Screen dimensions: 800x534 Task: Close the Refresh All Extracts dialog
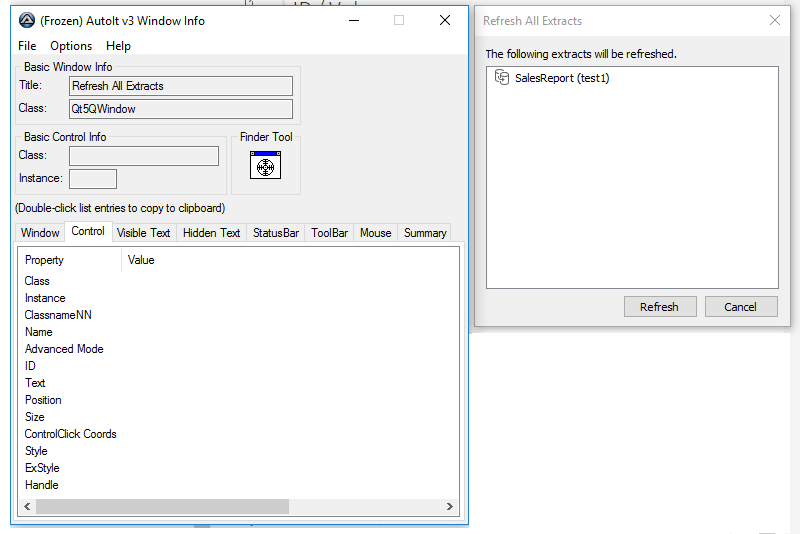tap(774, 20)
